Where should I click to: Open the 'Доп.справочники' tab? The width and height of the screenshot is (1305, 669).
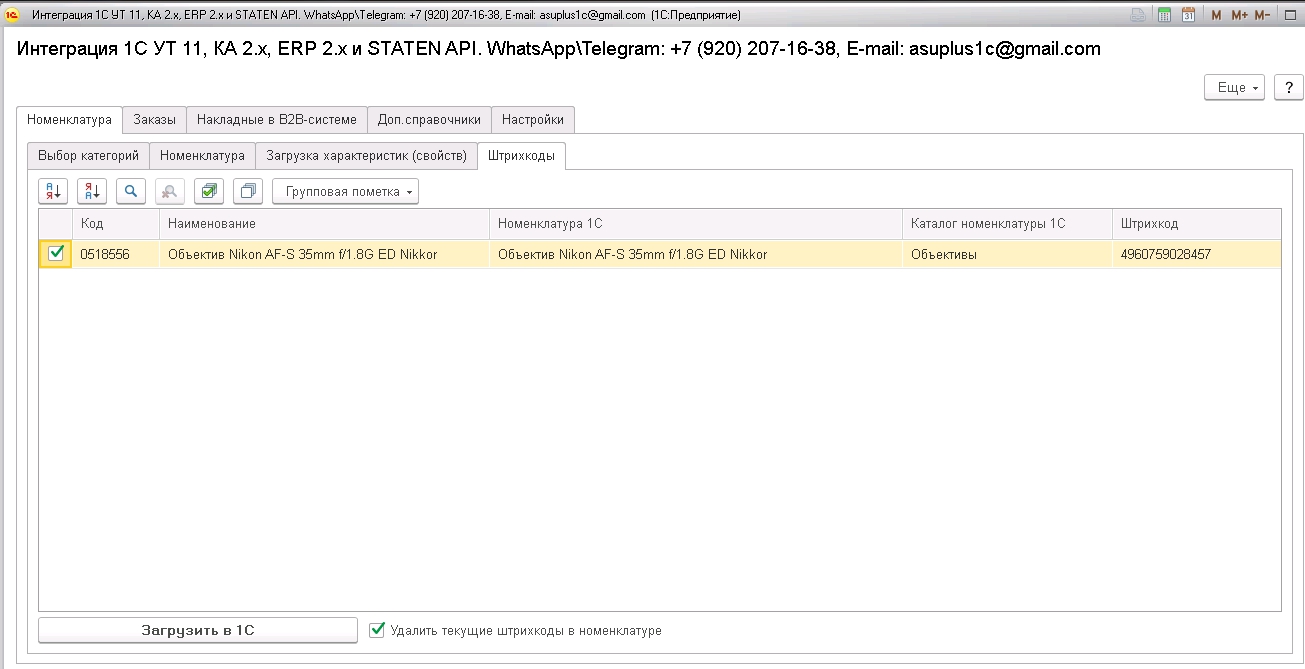(430, 119)
